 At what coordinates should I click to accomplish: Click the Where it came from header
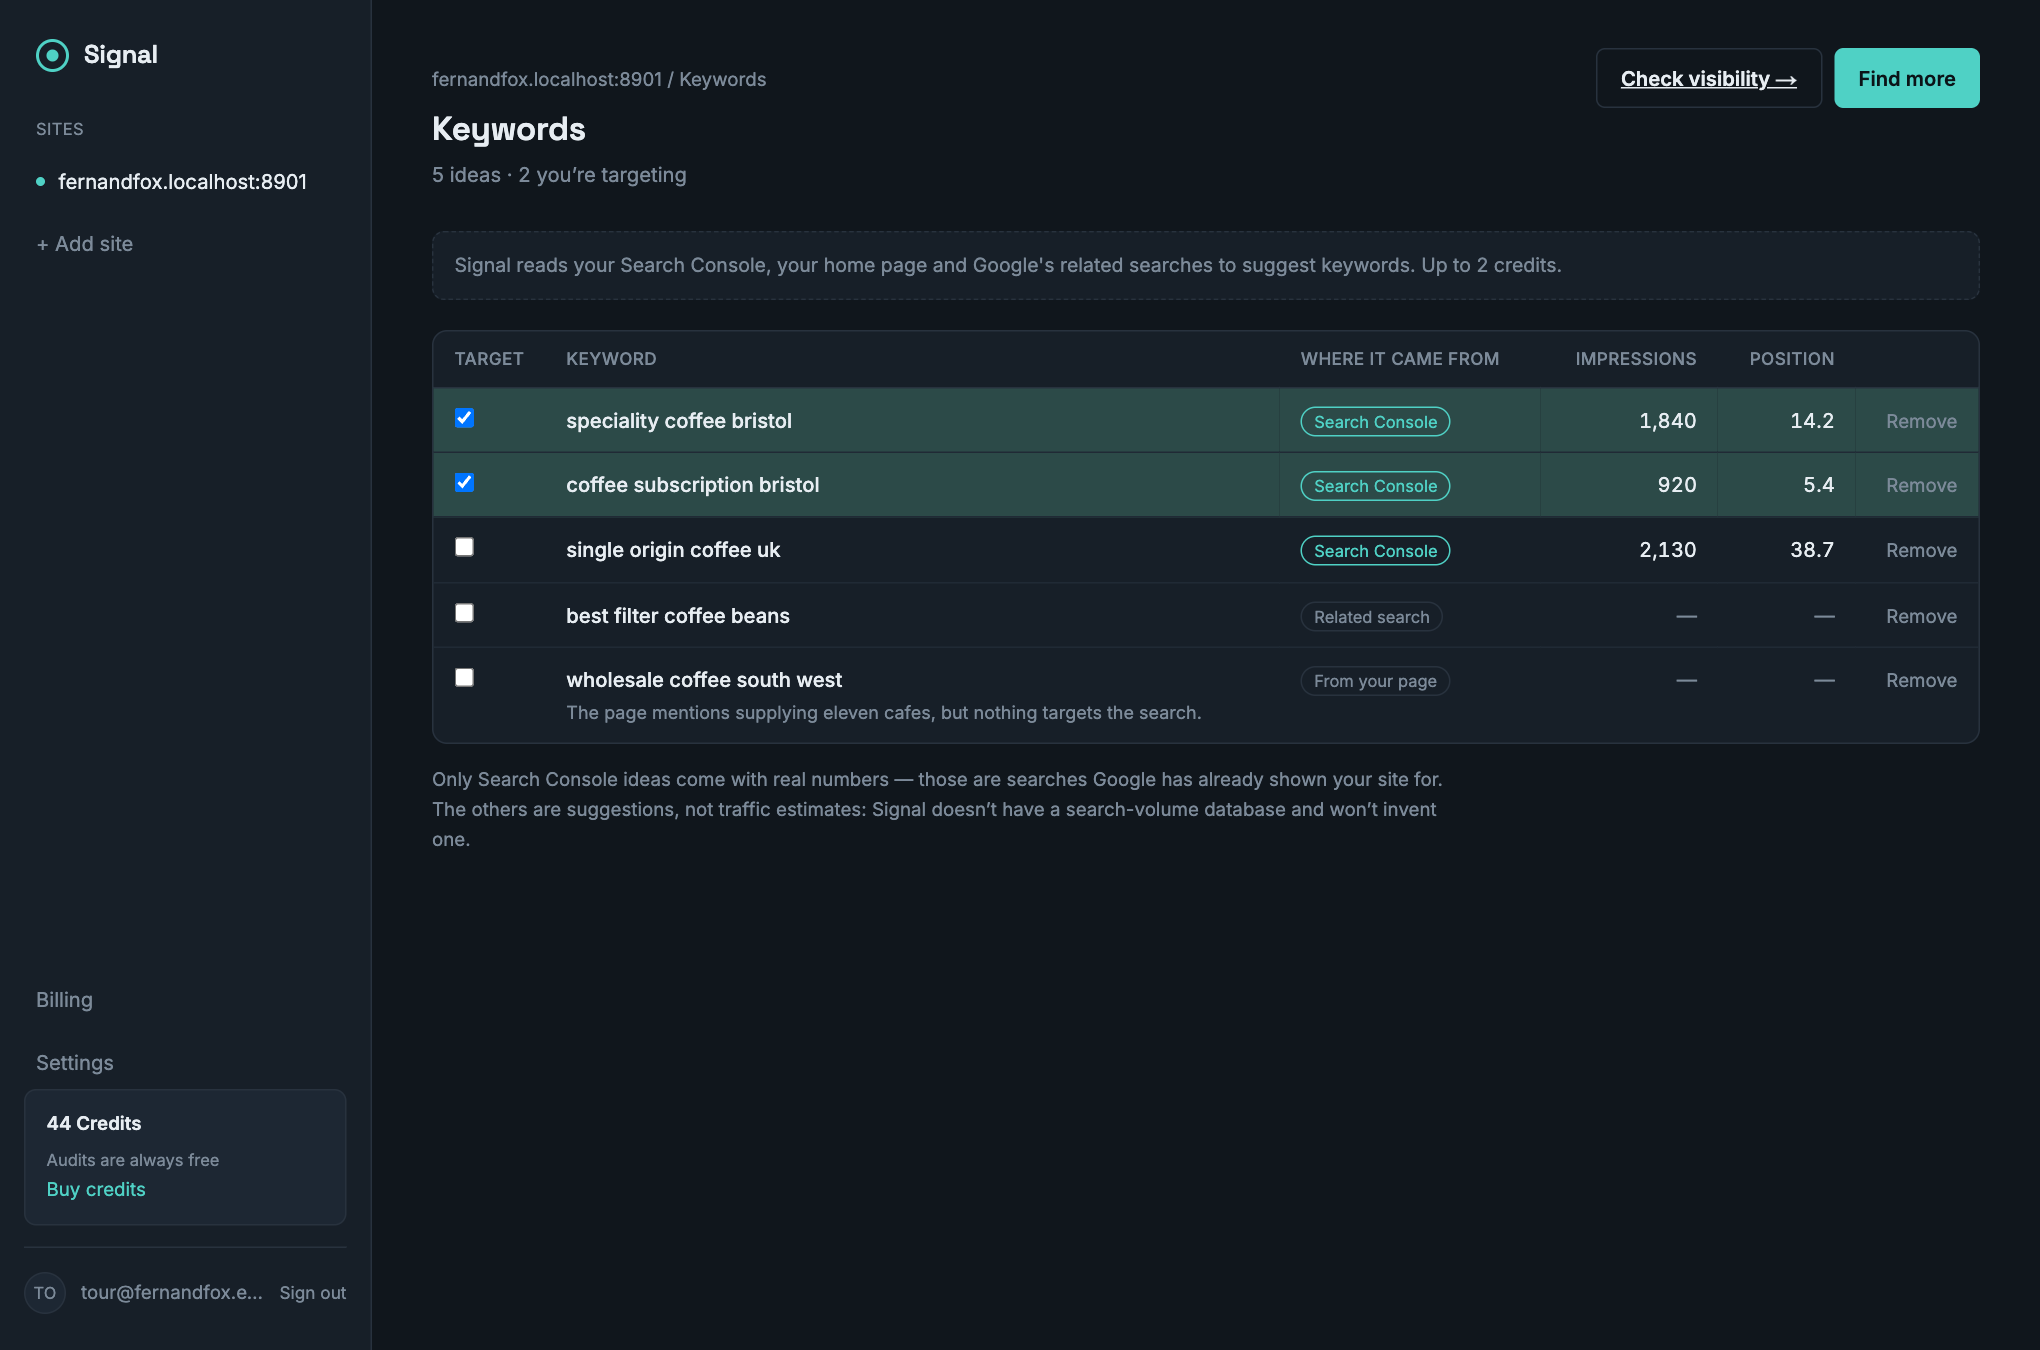(x=1399, y=359)
